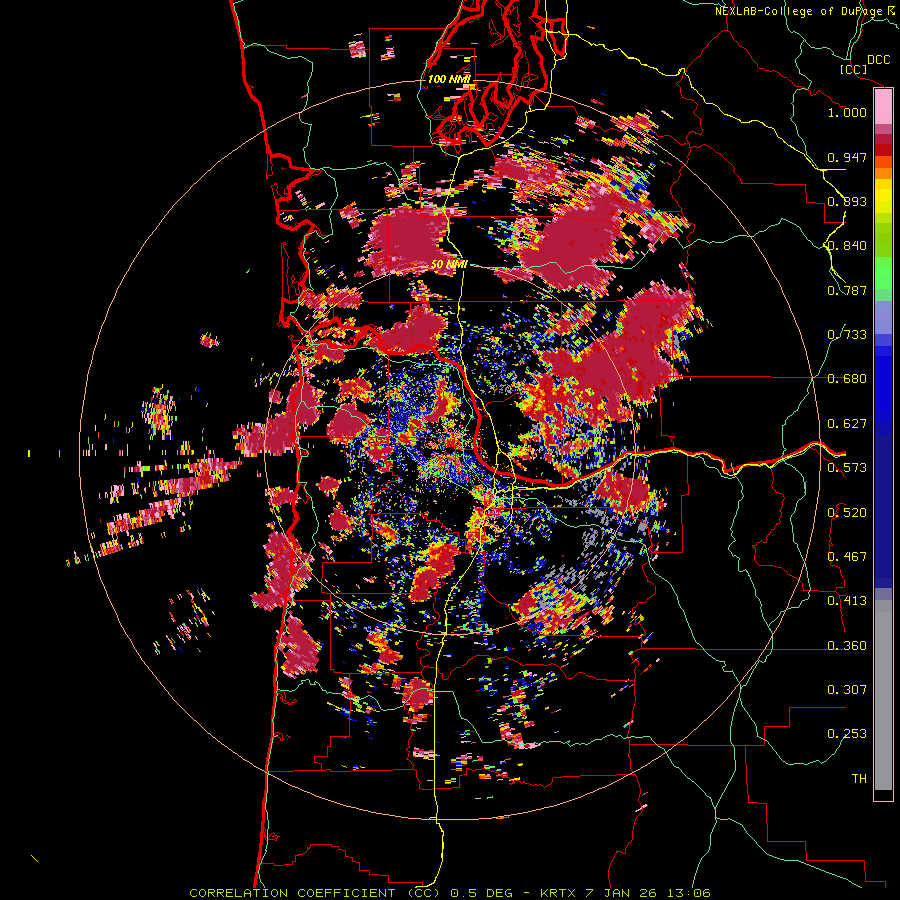Click the 0.680 scale label
Viewport: 900px width, 900px height.
click(x=847, y=379)
